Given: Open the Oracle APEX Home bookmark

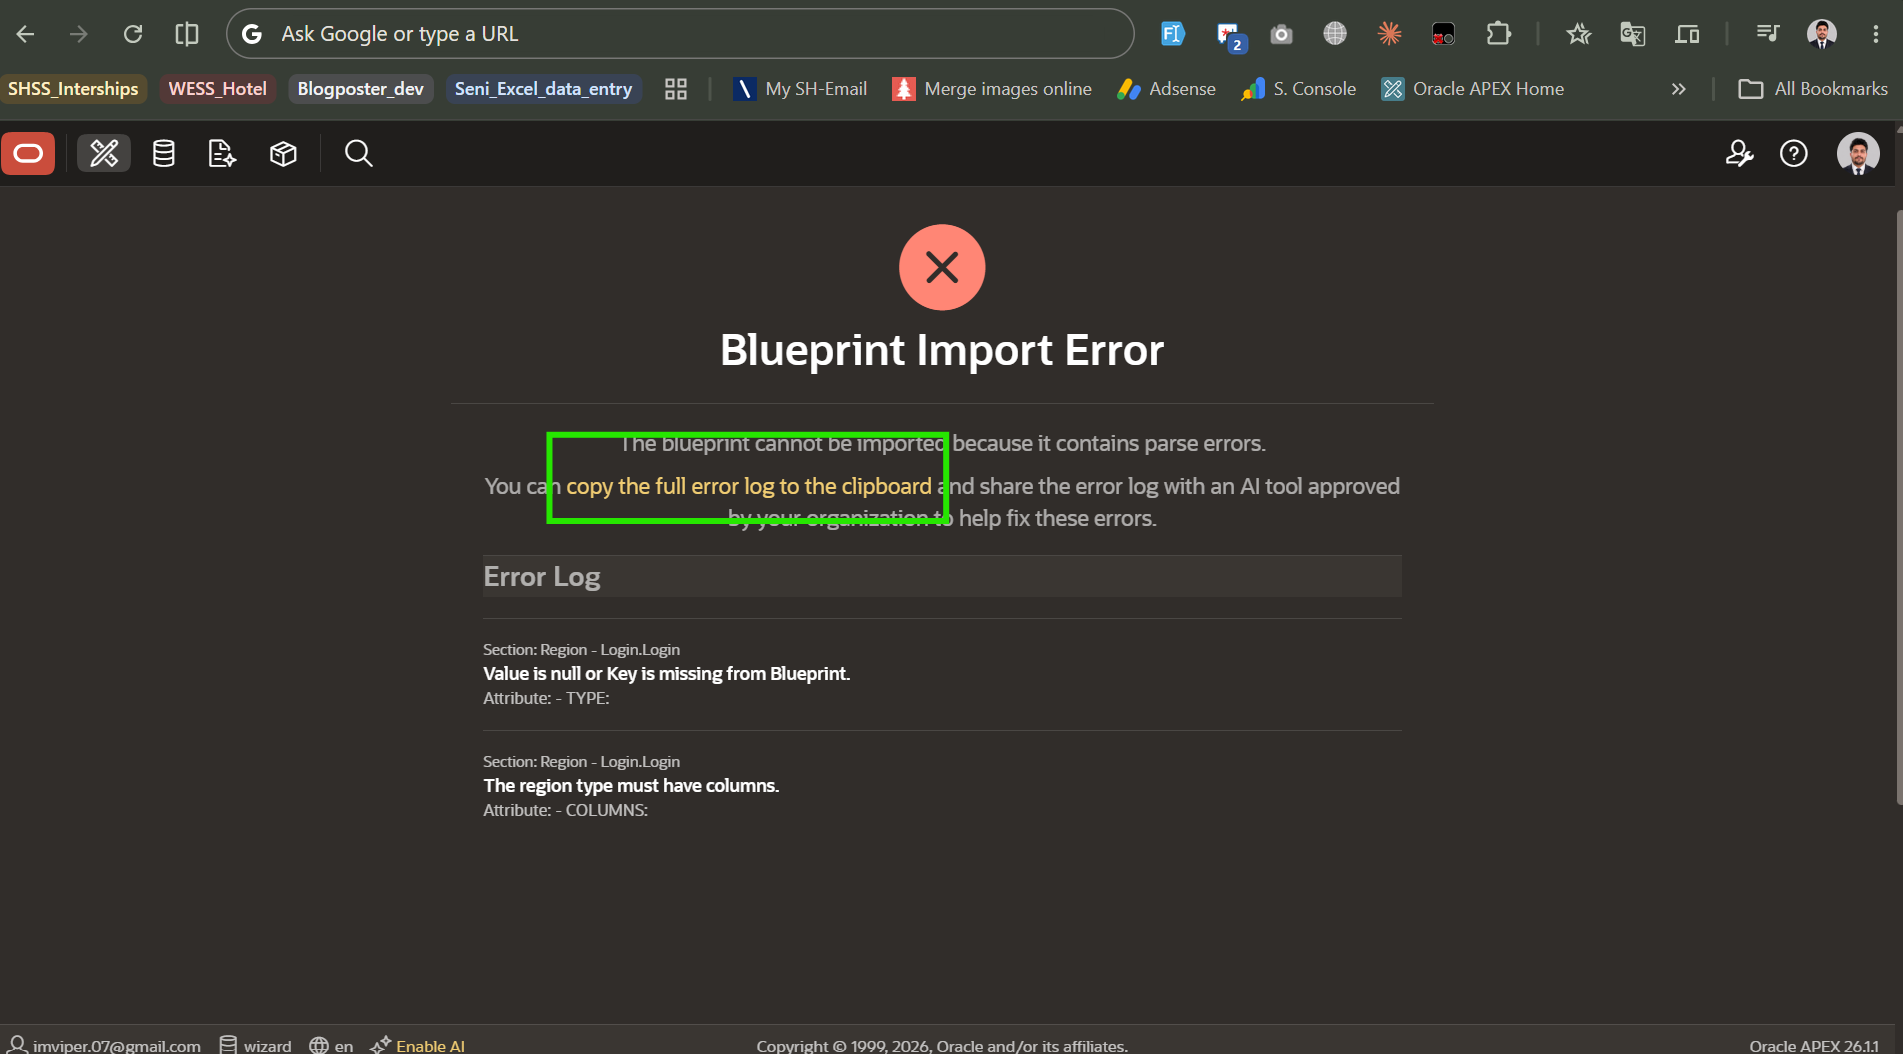Looking at the screenshot, I should click(1472, 89).
